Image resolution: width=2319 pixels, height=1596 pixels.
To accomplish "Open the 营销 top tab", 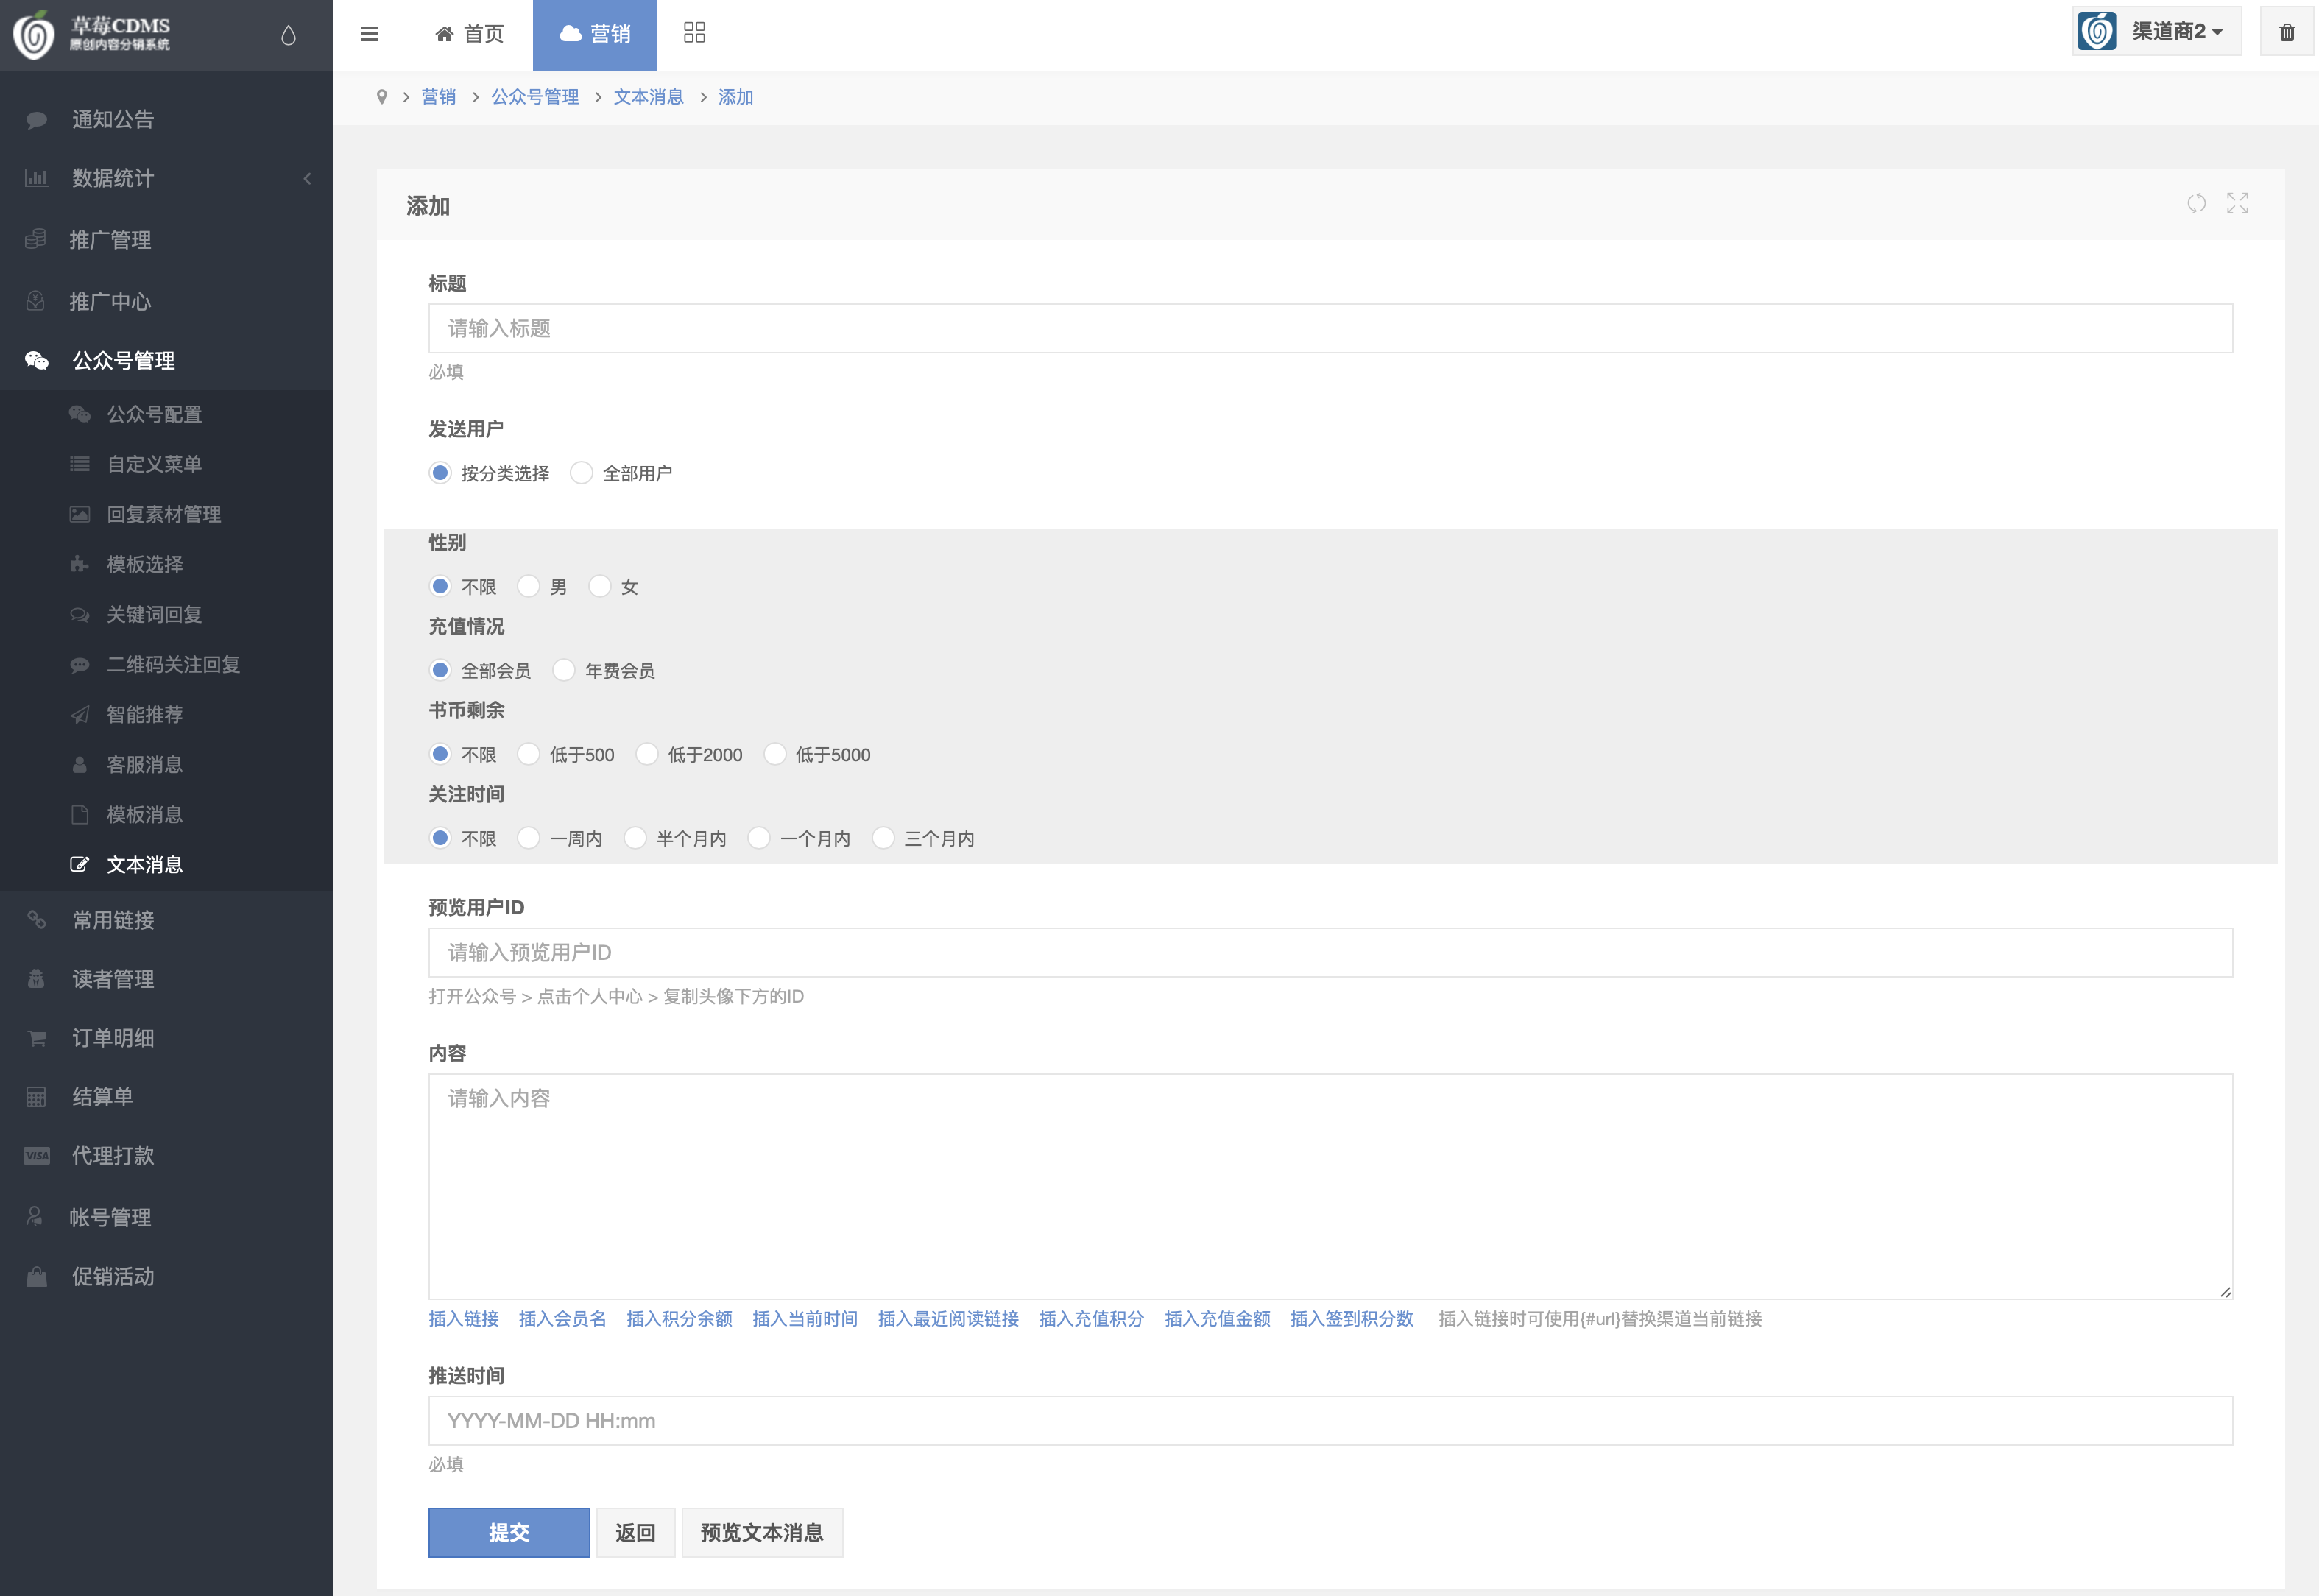I will click(x=595, y=34).
